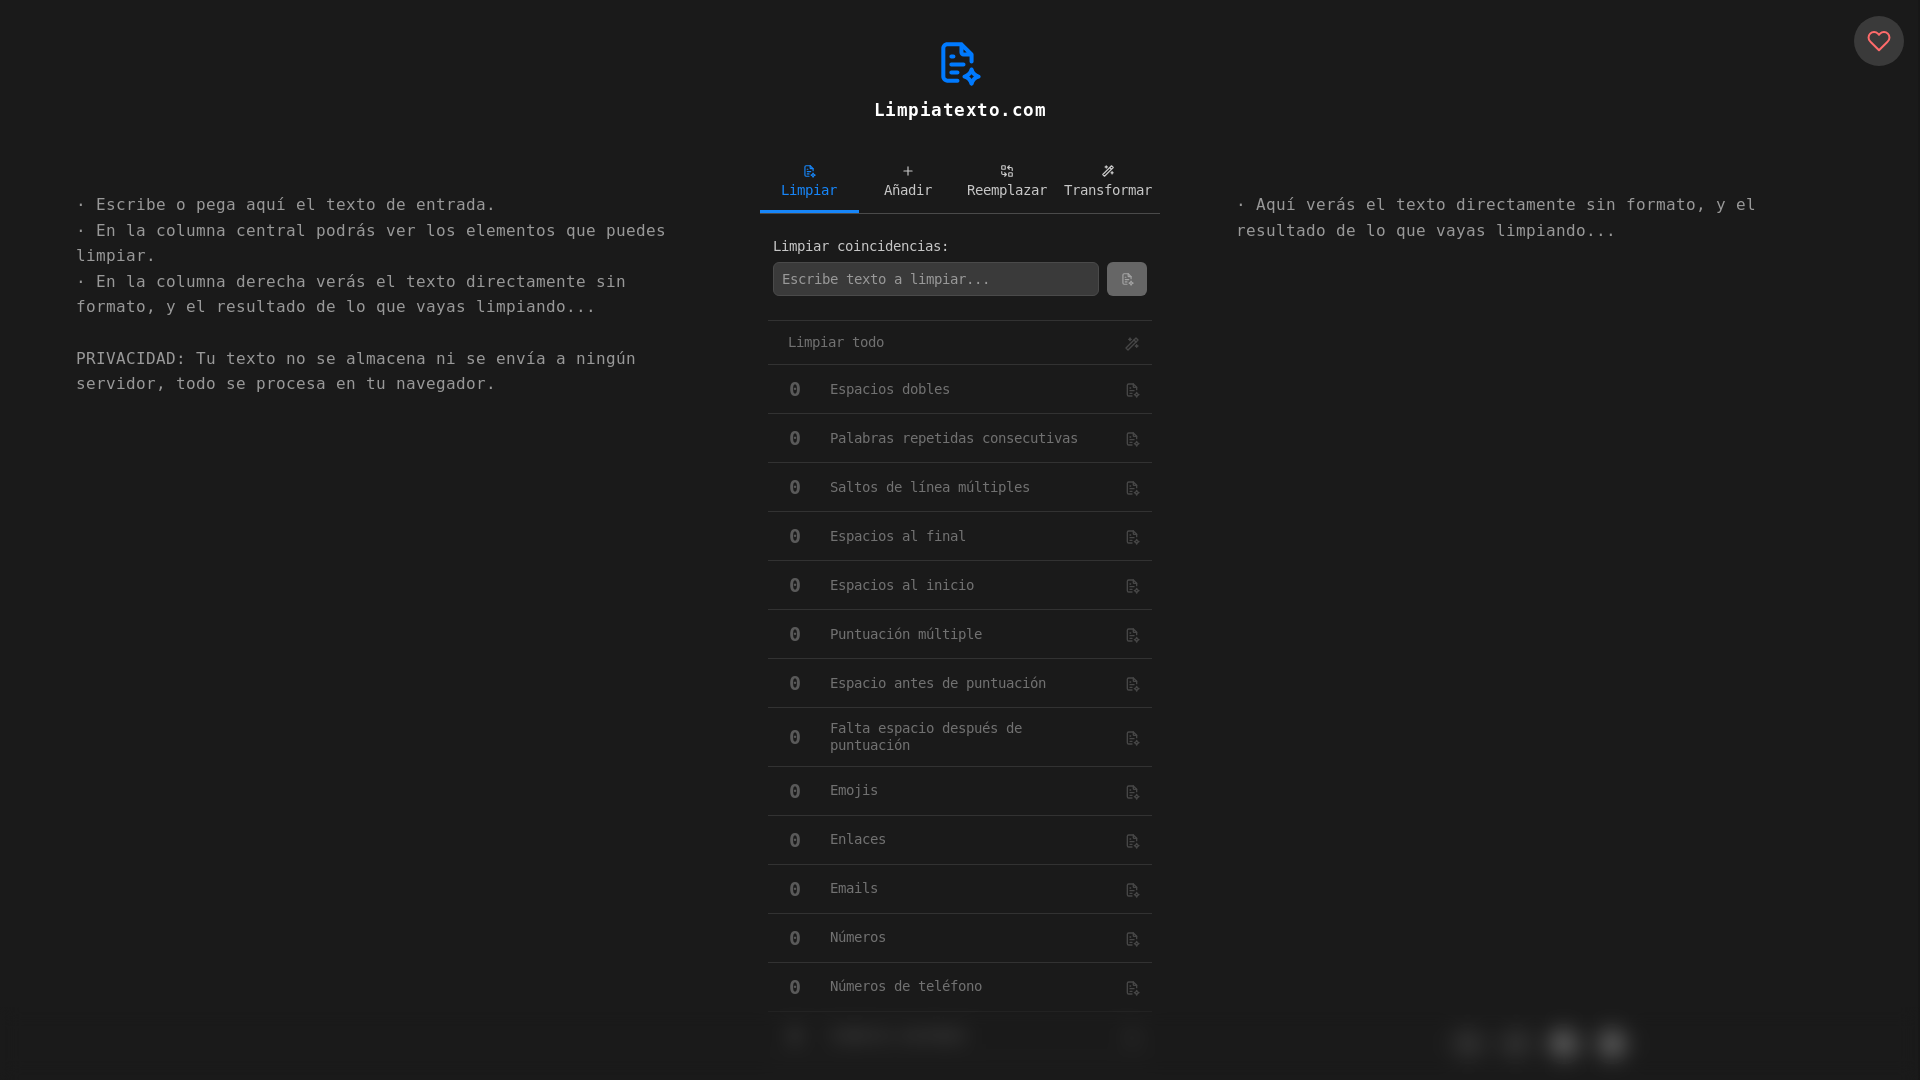Select the 'Emojis' row text

(x=854, y=790)
